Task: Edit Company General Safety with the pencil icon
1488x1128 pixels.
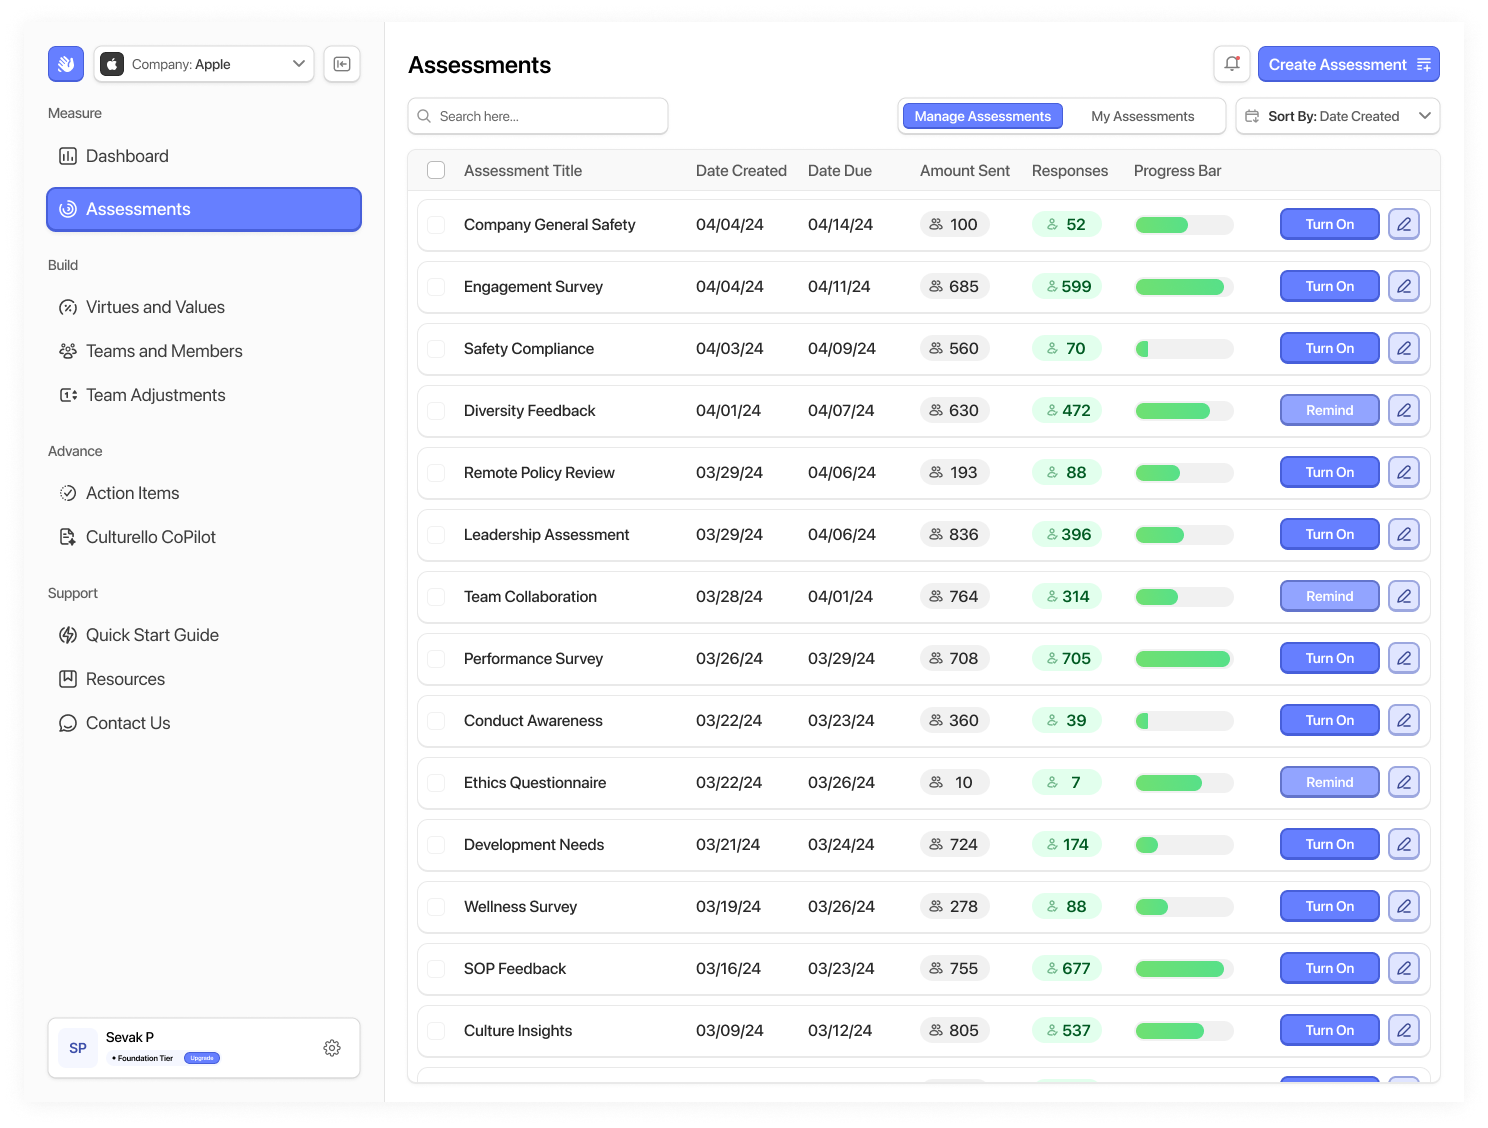Action: [1403, 224]
